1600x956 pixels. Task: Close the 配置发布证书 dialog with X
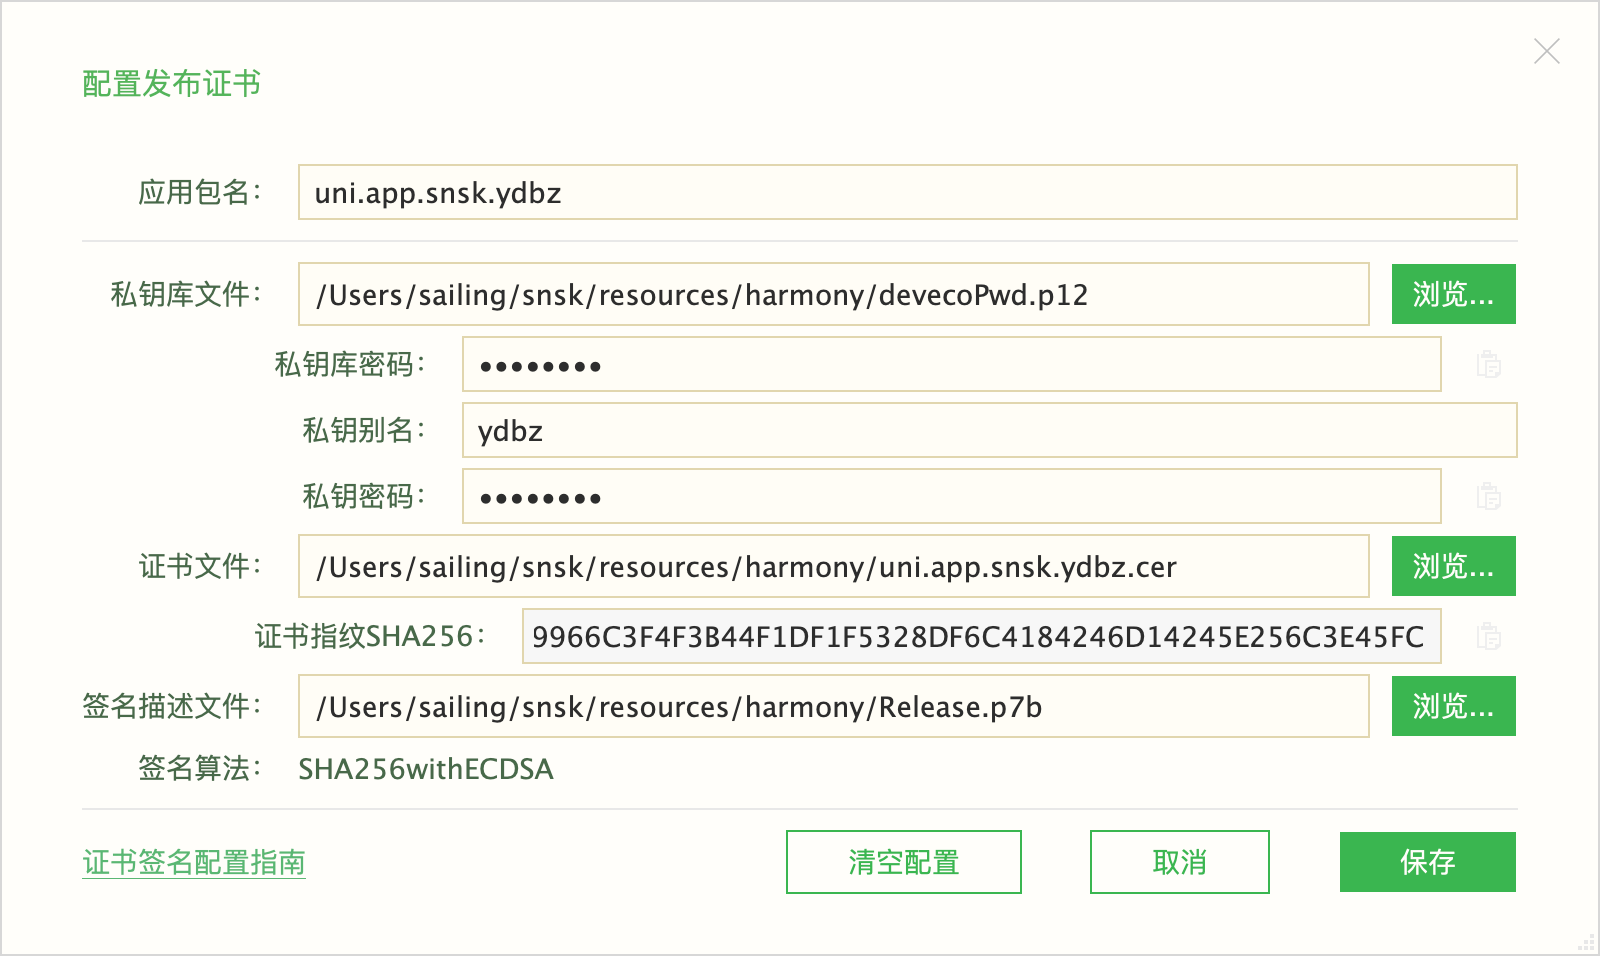coord(1547,51)
